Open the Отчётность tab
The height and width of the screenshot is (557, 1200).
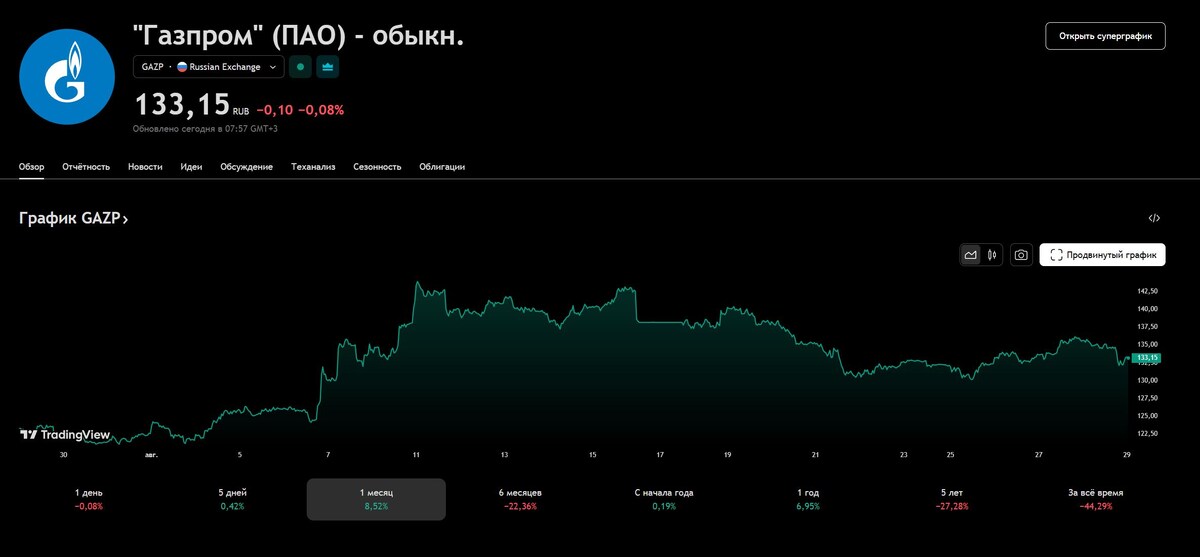click(86, 167)
